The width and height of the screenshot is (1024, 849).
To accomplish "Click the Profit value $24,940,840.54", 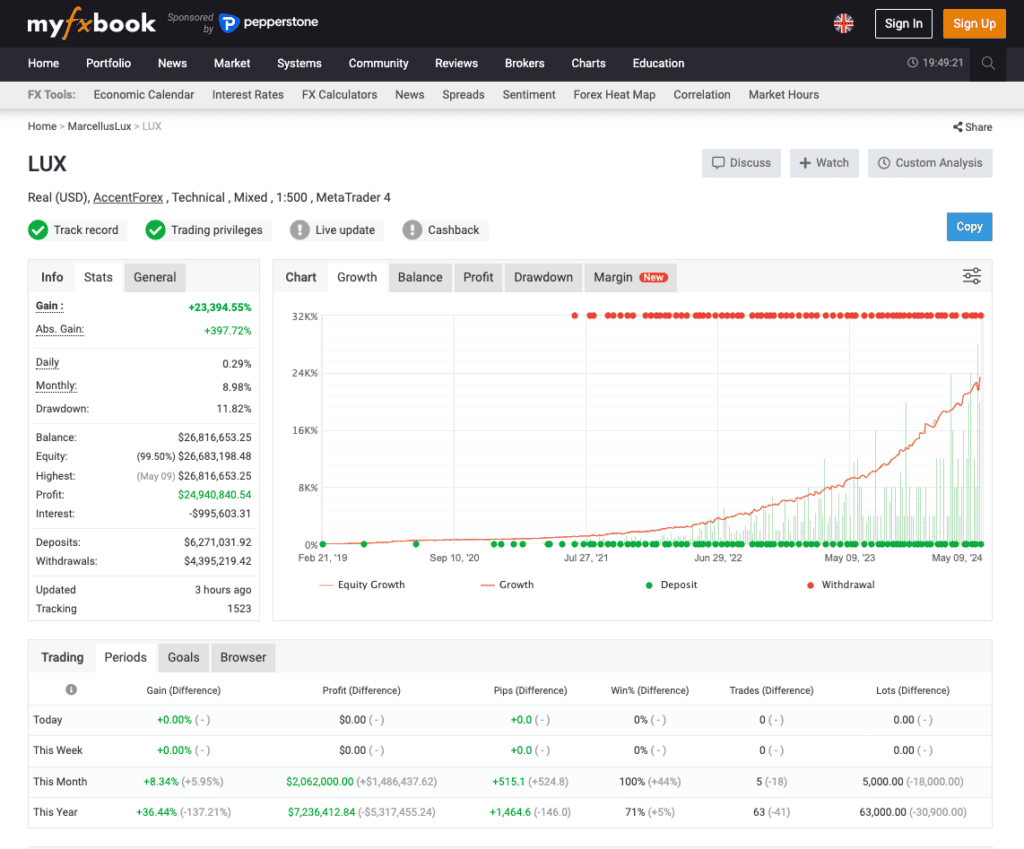I will [214, 494].
